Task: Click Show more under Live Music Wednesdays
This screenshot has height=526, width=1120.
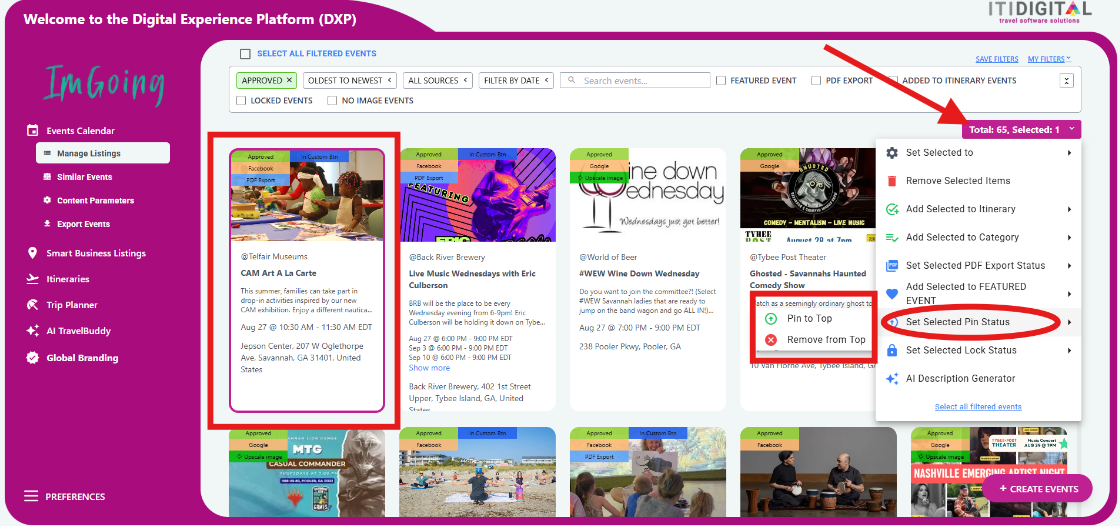Action: tap(429, 368)
